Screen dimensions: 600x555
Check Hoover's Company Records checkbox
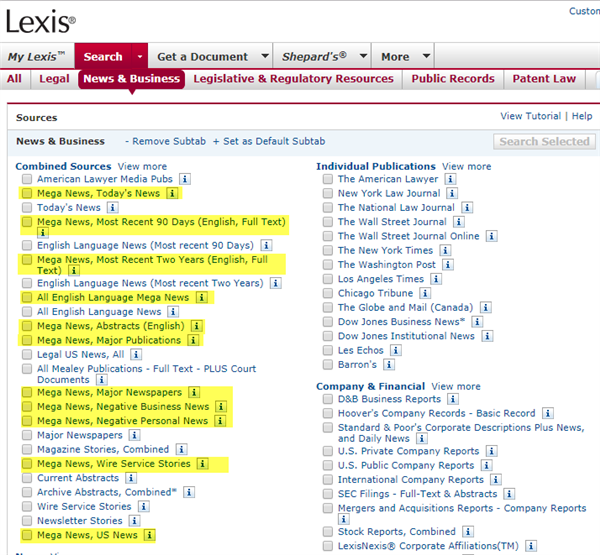328,413
